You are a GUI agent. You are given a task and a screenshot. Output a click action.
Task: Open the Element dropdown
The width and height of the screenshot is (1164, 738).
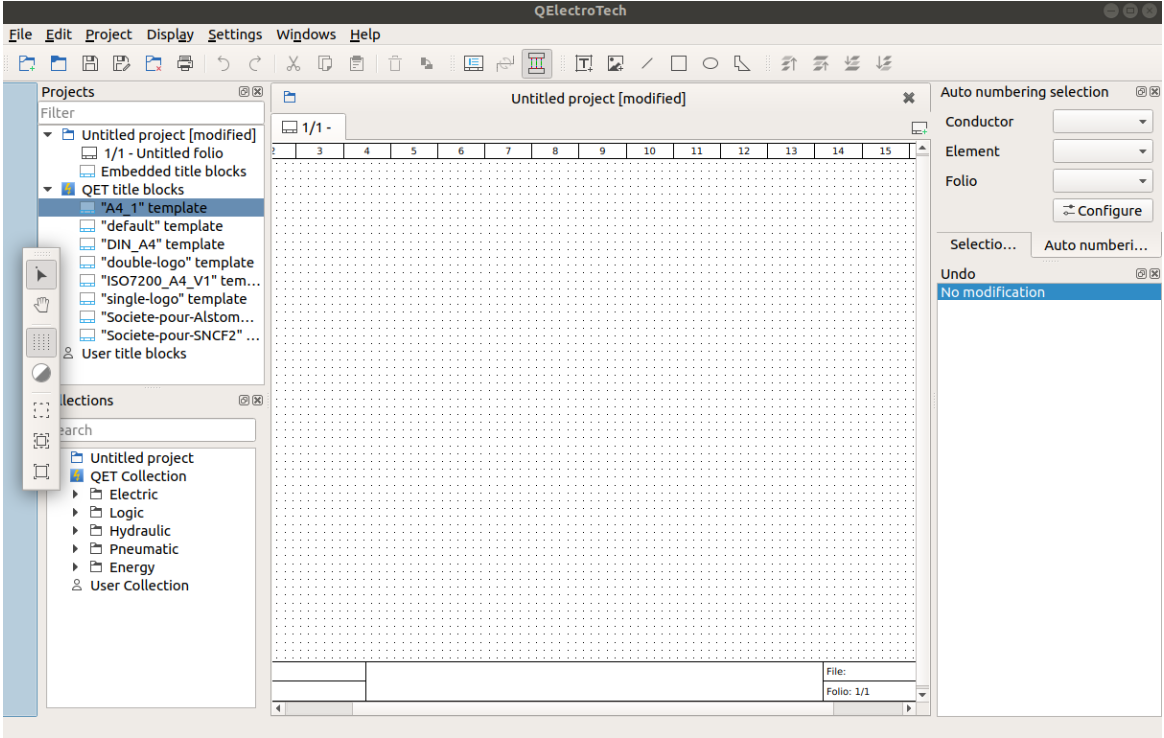pyautogui.click(x=1102, y=151)
